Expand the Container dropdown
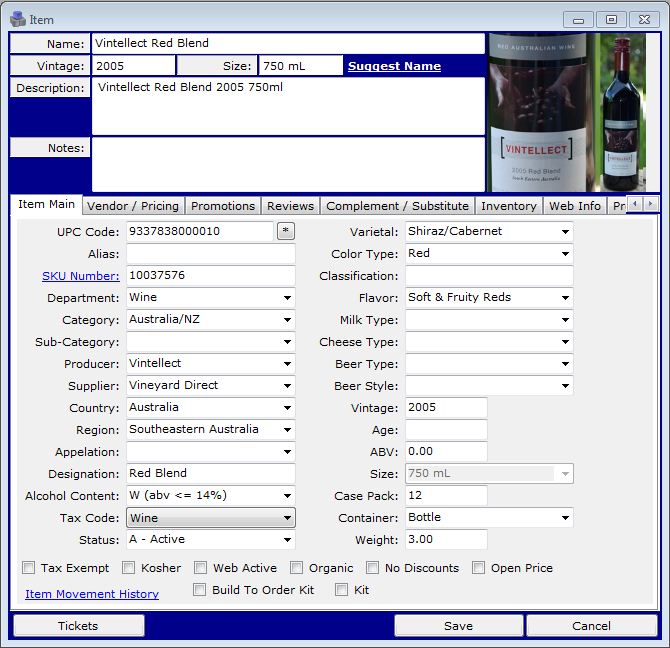Screen dimensions: 670x648 click(x=566, y=518)
